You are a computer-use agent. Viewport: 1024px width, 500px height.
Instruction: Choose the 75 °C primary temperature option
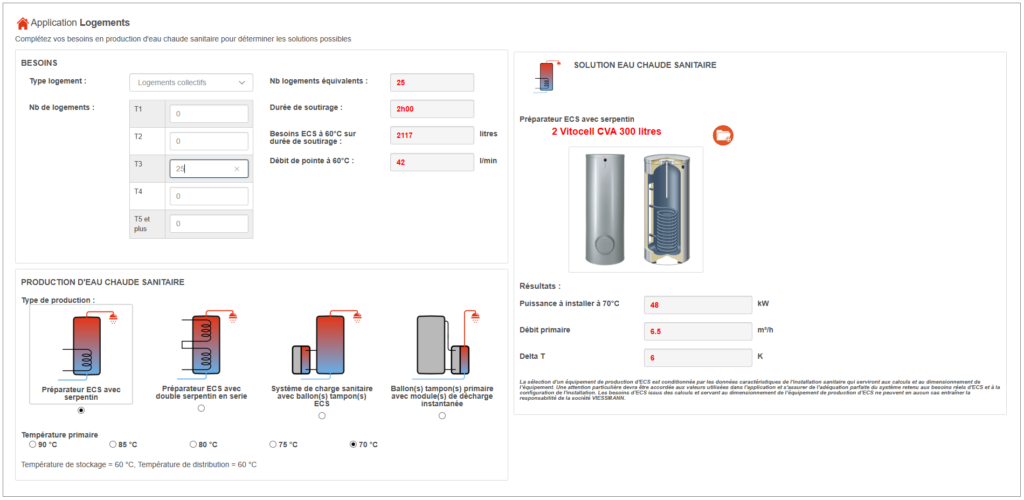273,444
